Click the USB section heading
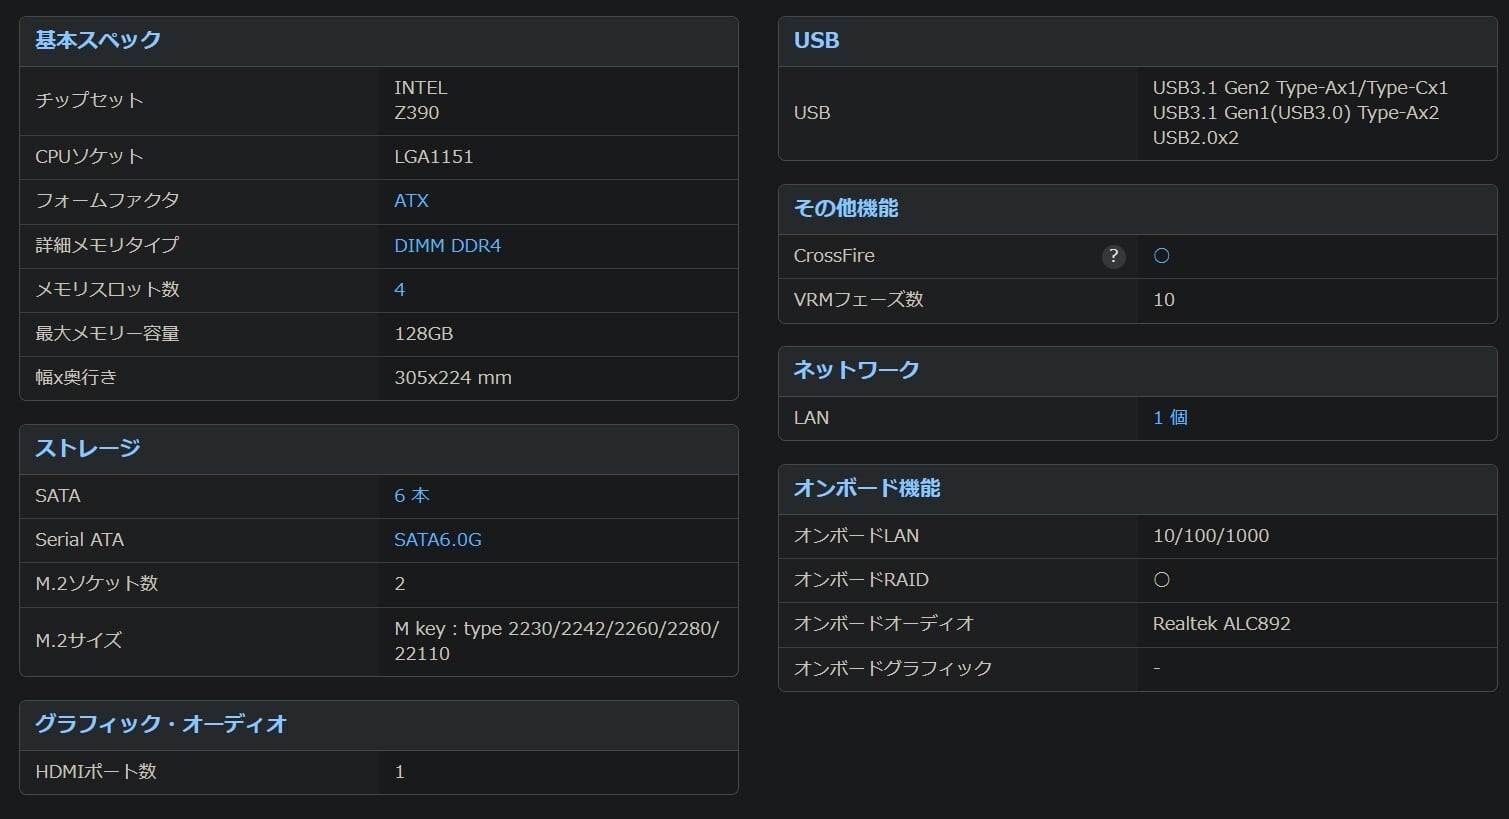Screen dimensions: 1509x819 pos(816,40)
